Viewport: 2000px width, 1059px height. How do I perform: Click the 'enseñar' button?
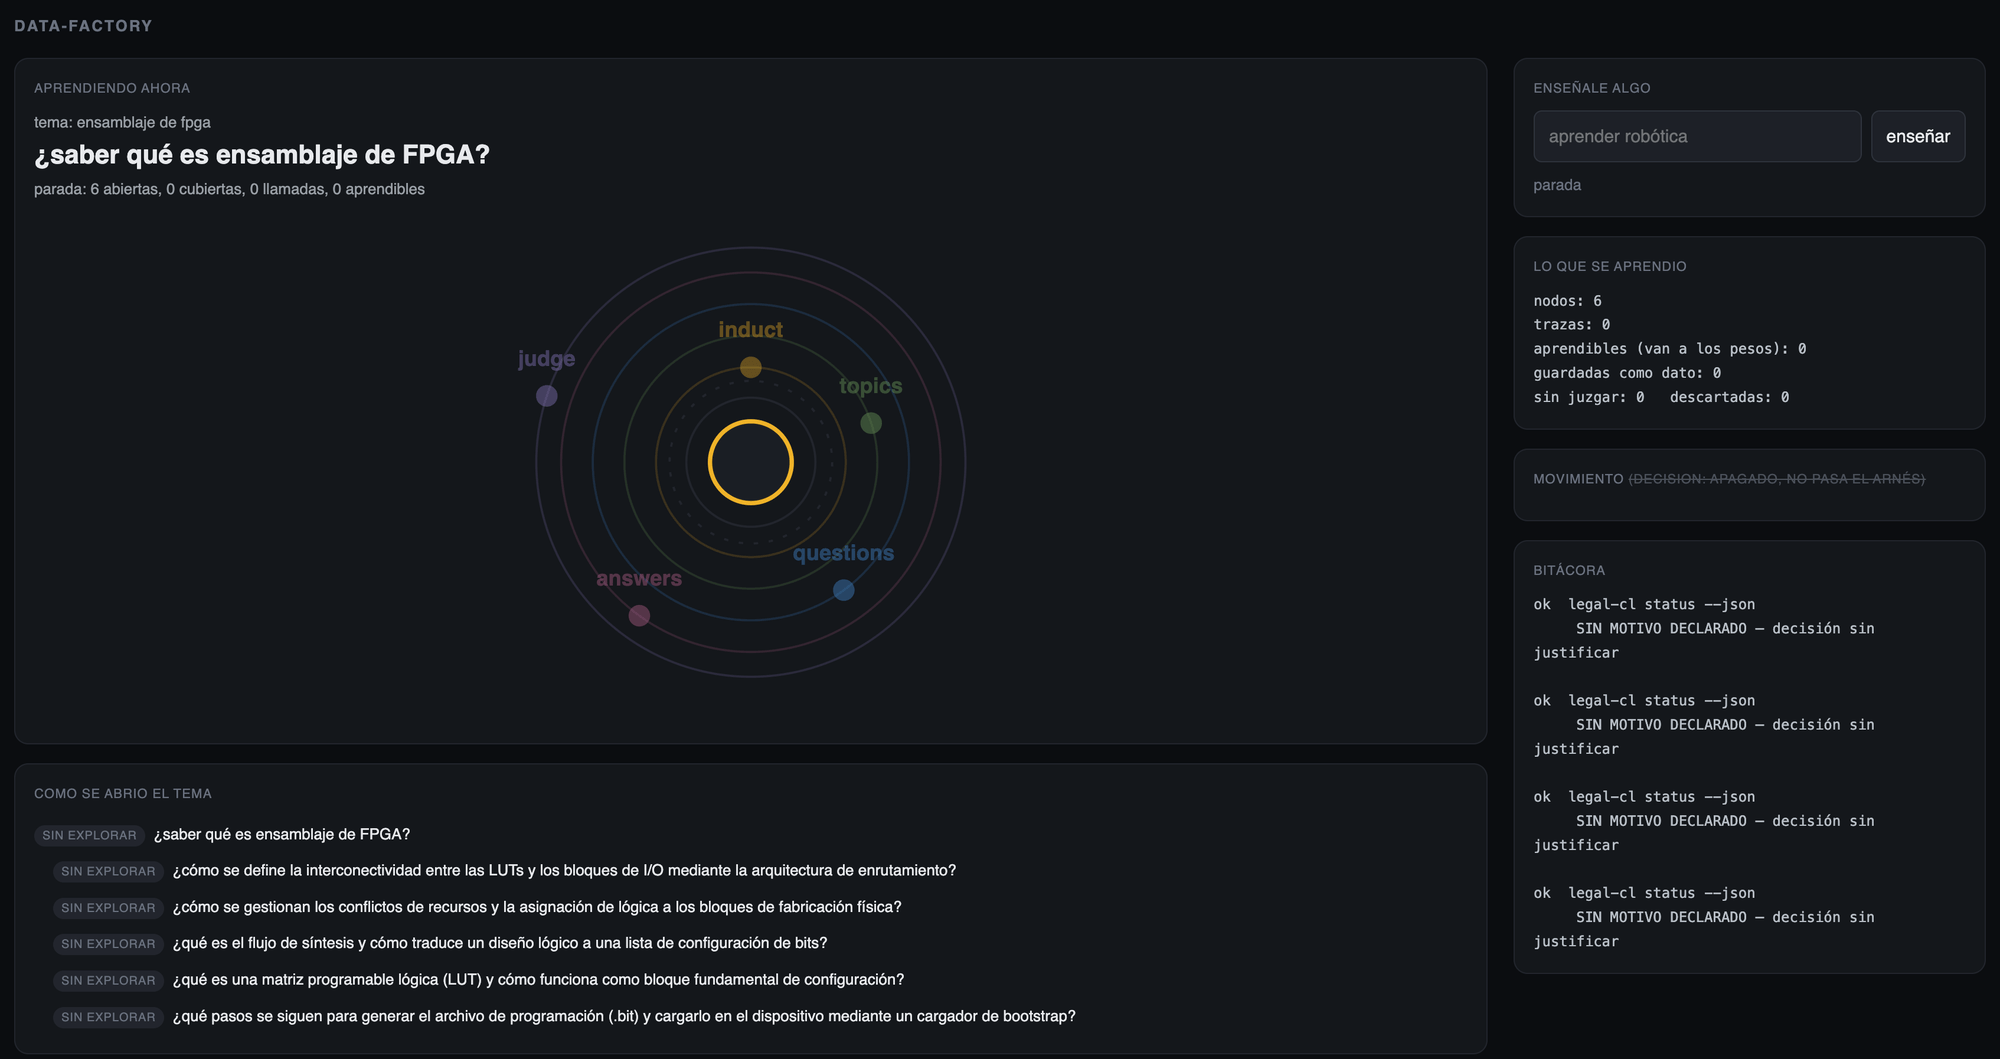1918,136
